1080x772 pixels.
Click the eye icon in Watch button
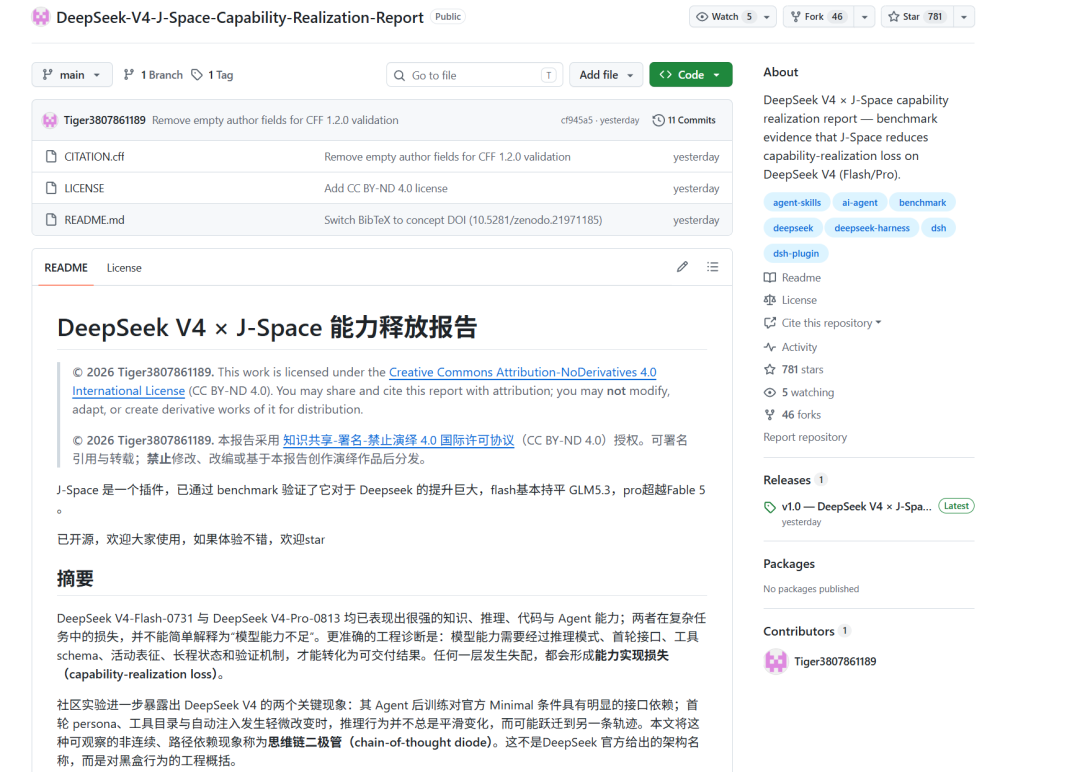[702, 17]
